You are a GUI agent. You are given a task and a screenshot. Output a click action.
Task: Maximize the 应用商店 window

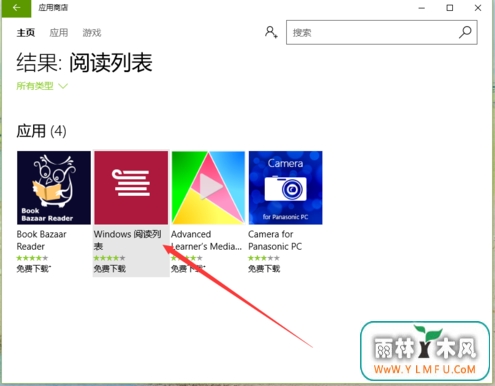[x=450, y=8]
